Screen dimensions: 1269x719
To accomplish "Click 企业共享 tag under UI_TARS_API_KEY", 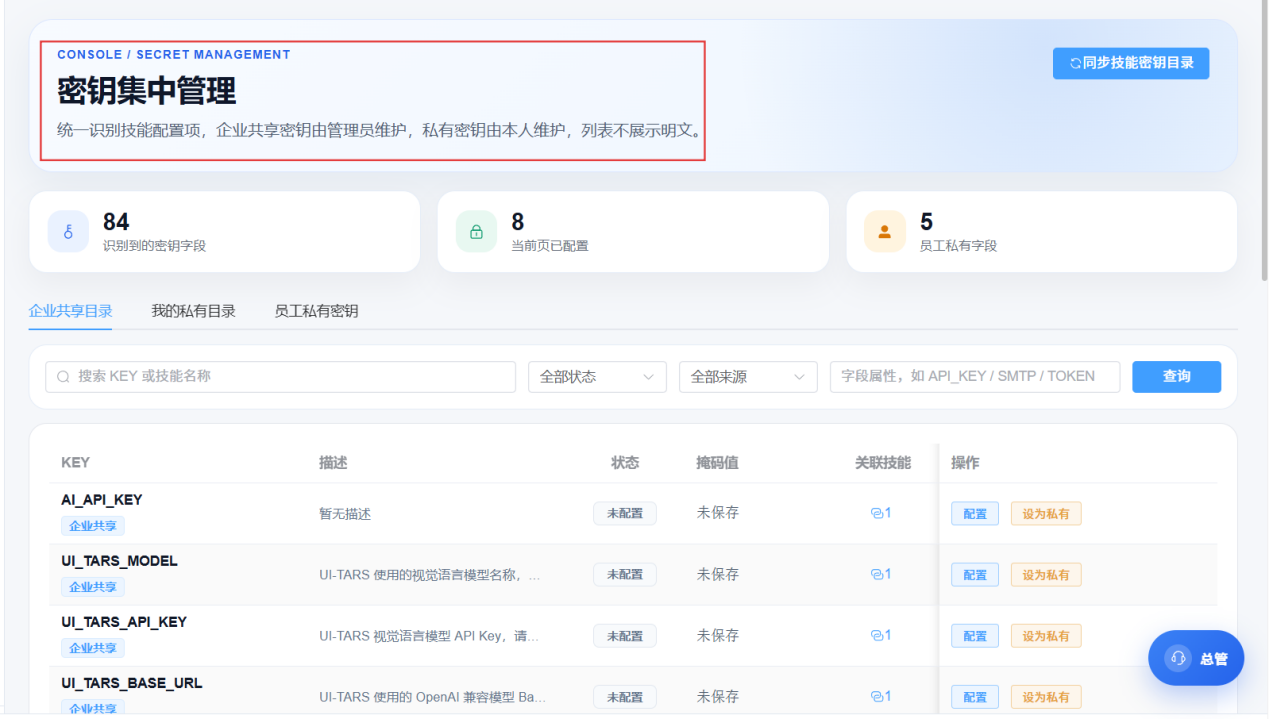I will click(93, 648).
